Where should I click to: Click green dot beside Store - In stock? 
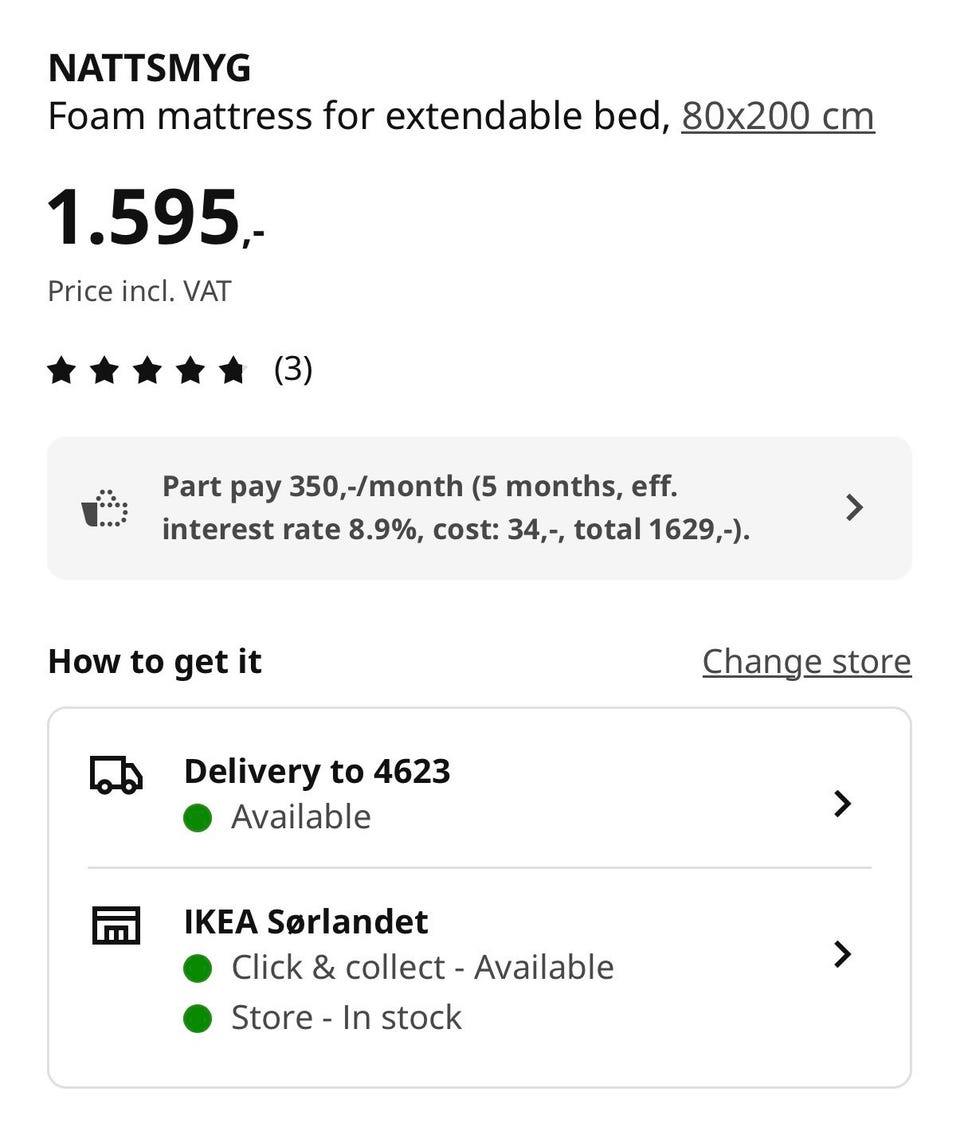[x=198, y=1018]
